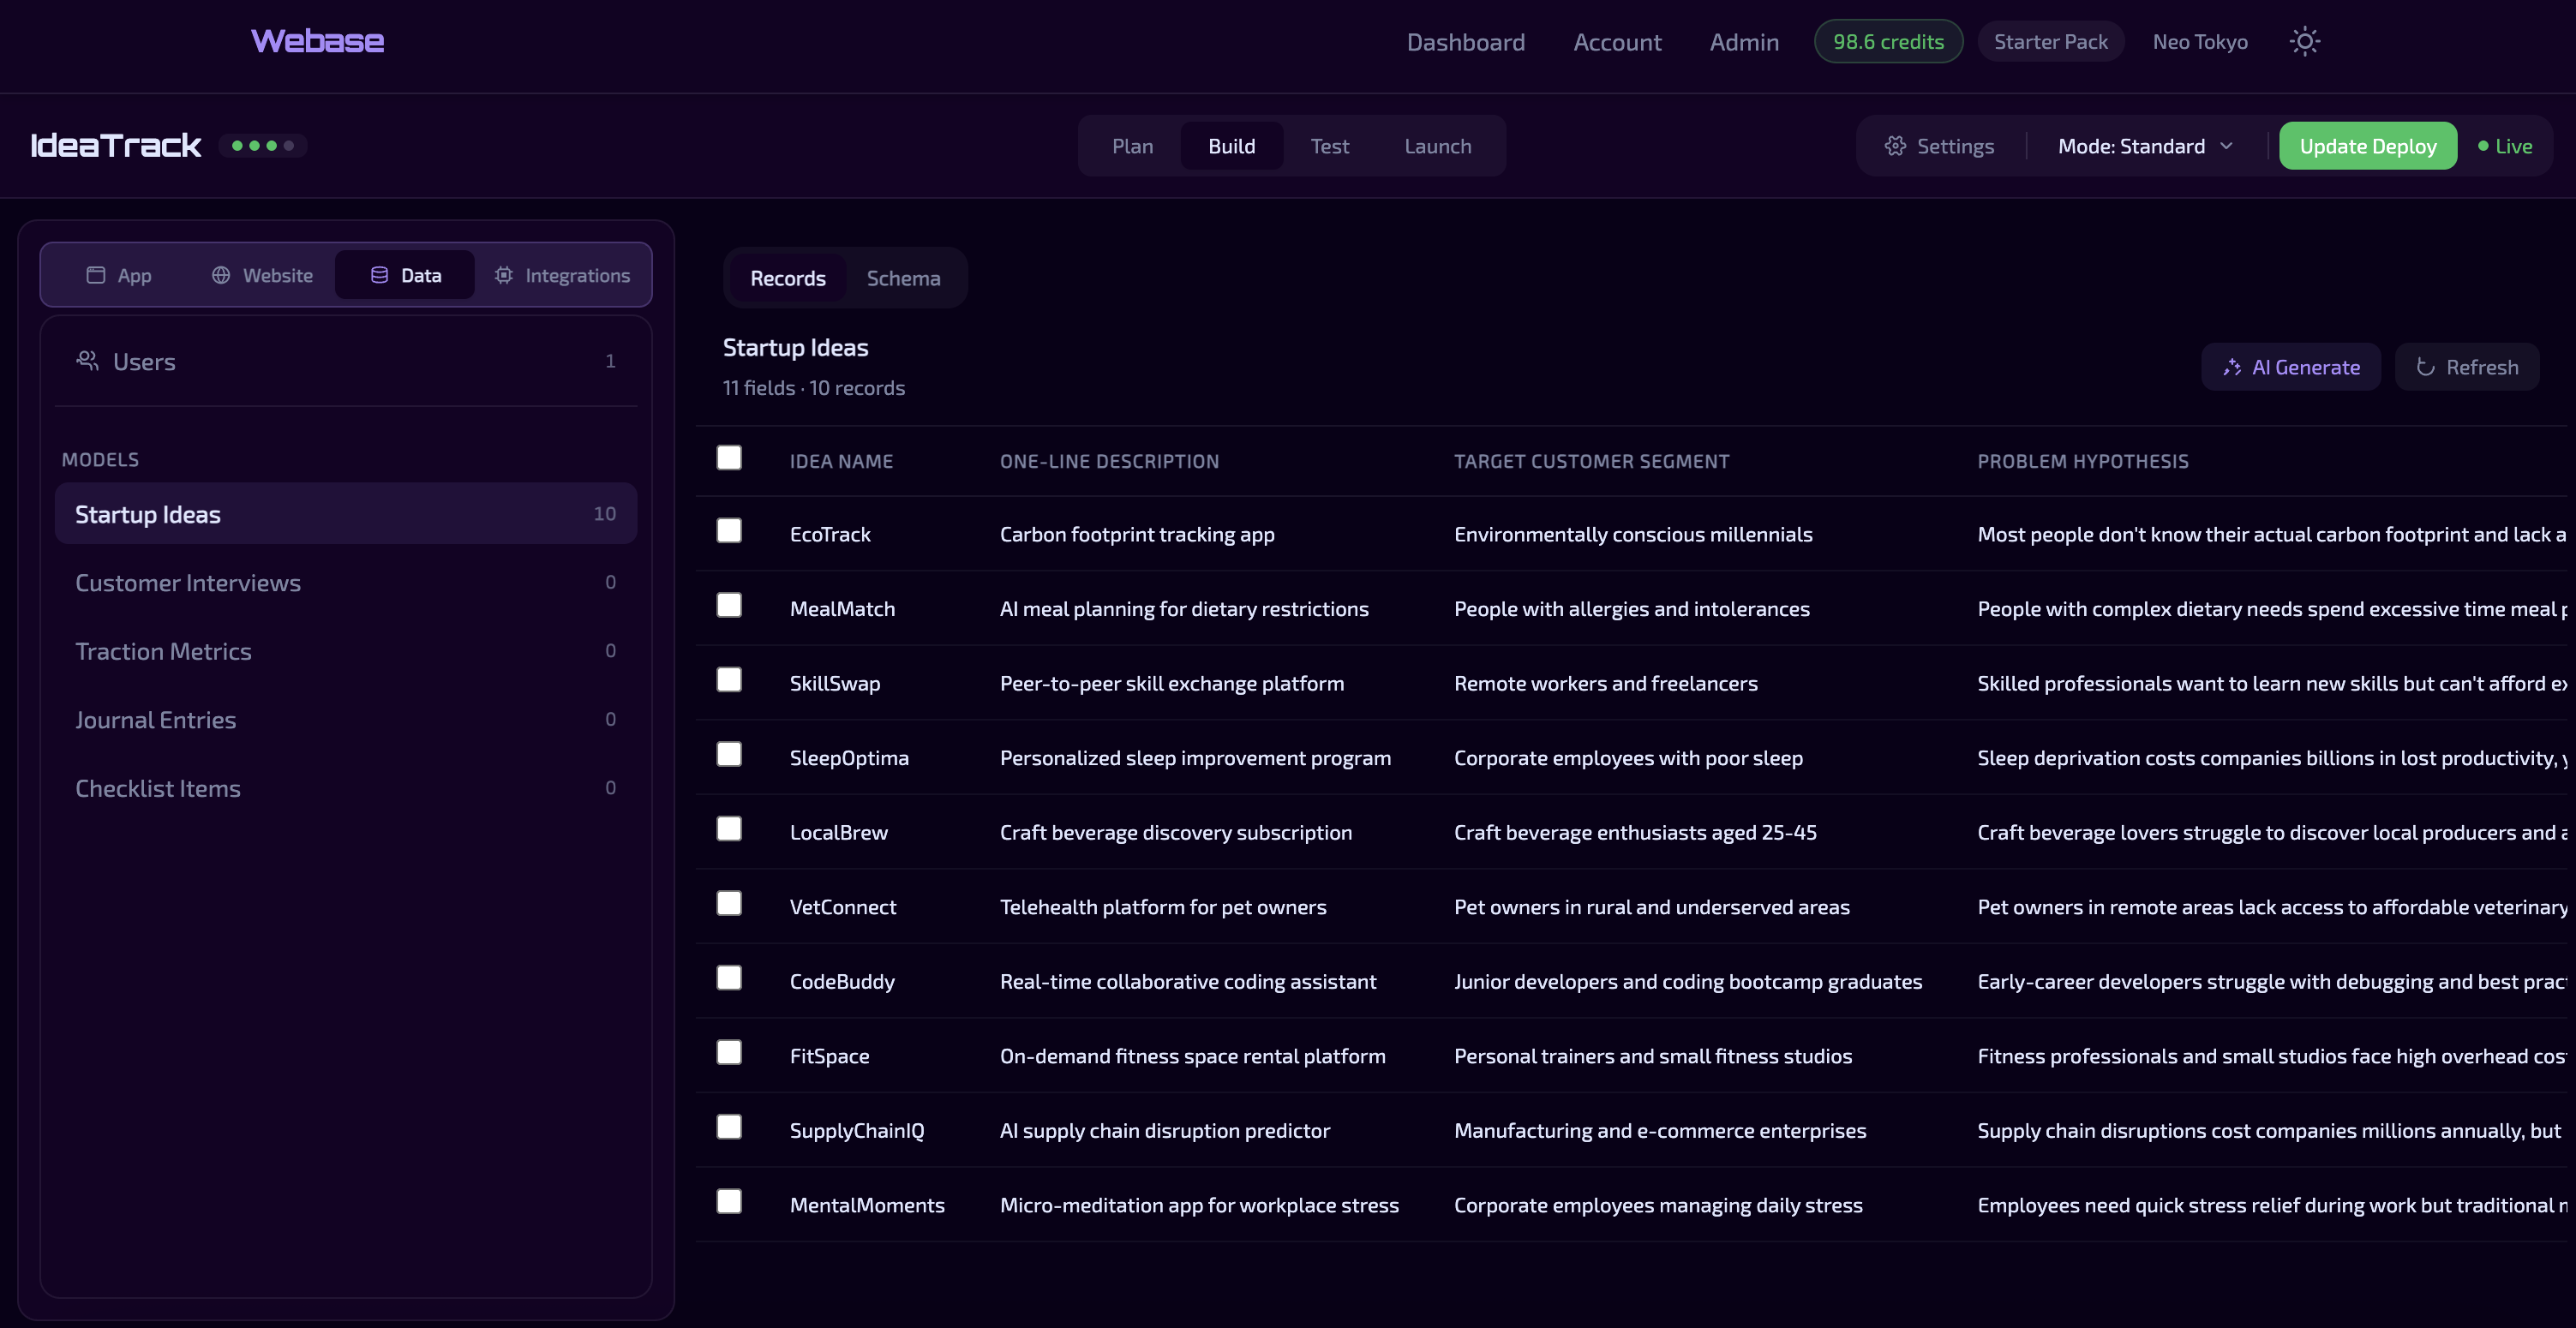2576x1328 pixels.
Task: Click the Website globe icon
Action: [x=221, y=274]
